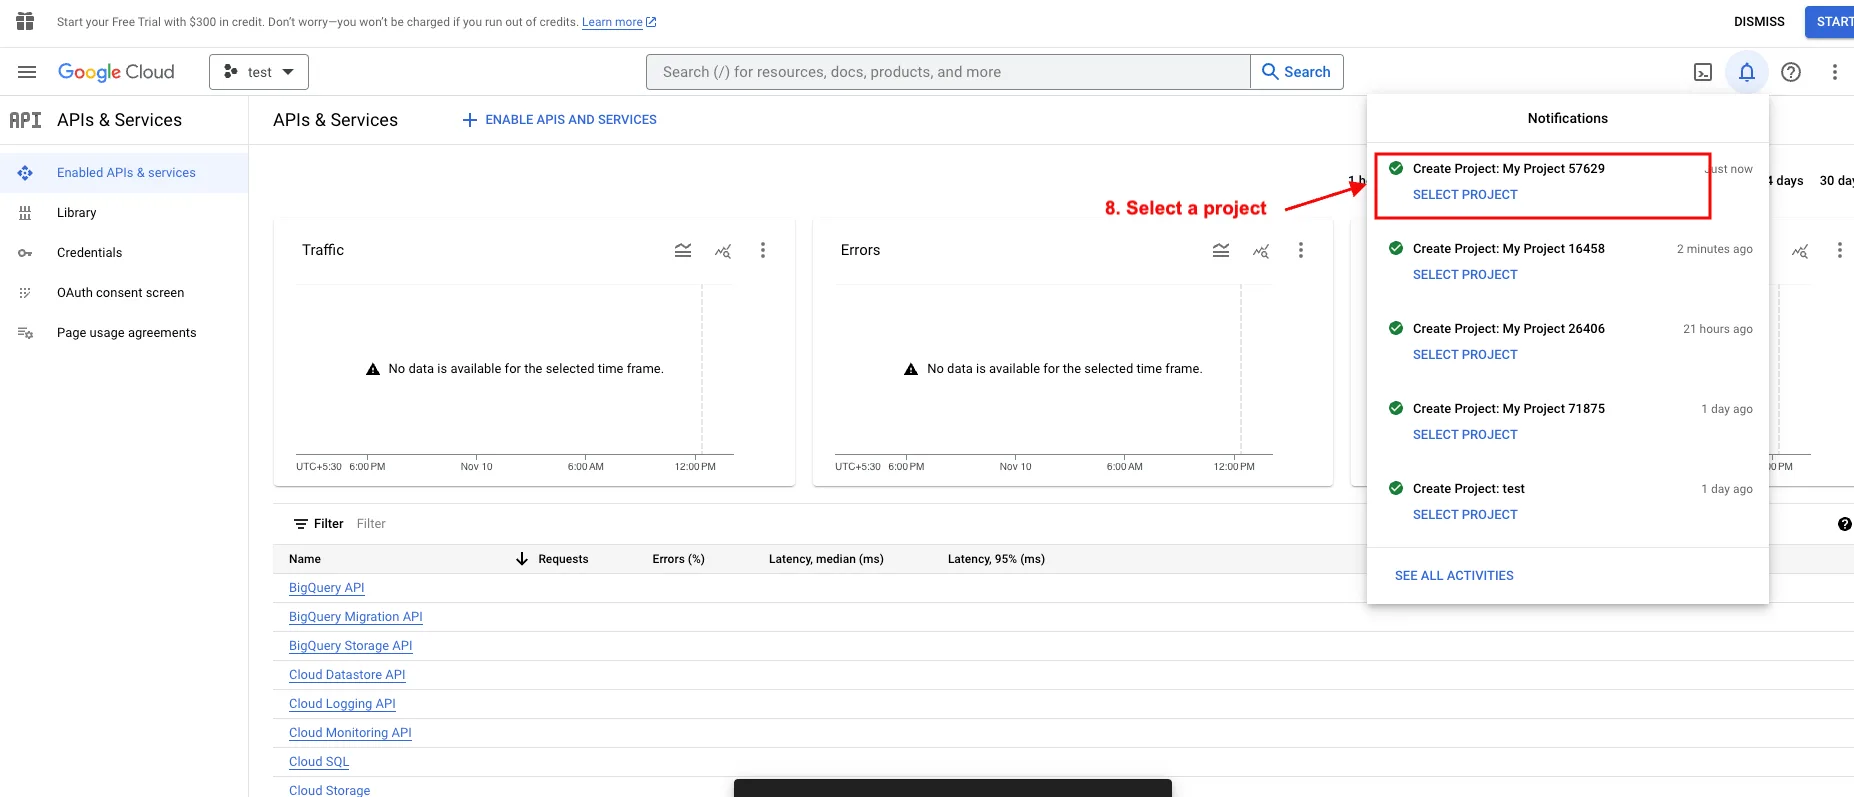Select project for My Project 26406
The height and width of the screenshot is (797, 1854).
[x=1465, y=355]
